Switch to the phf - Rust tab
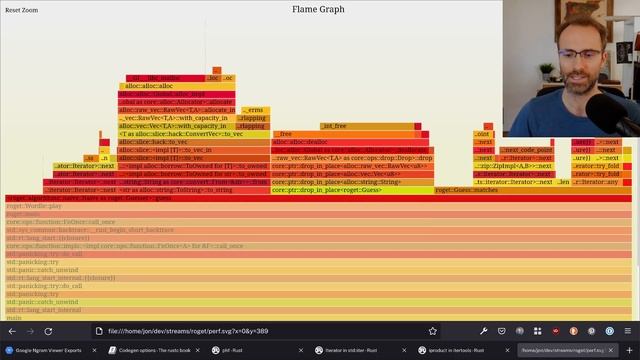 tap(257, 350)
